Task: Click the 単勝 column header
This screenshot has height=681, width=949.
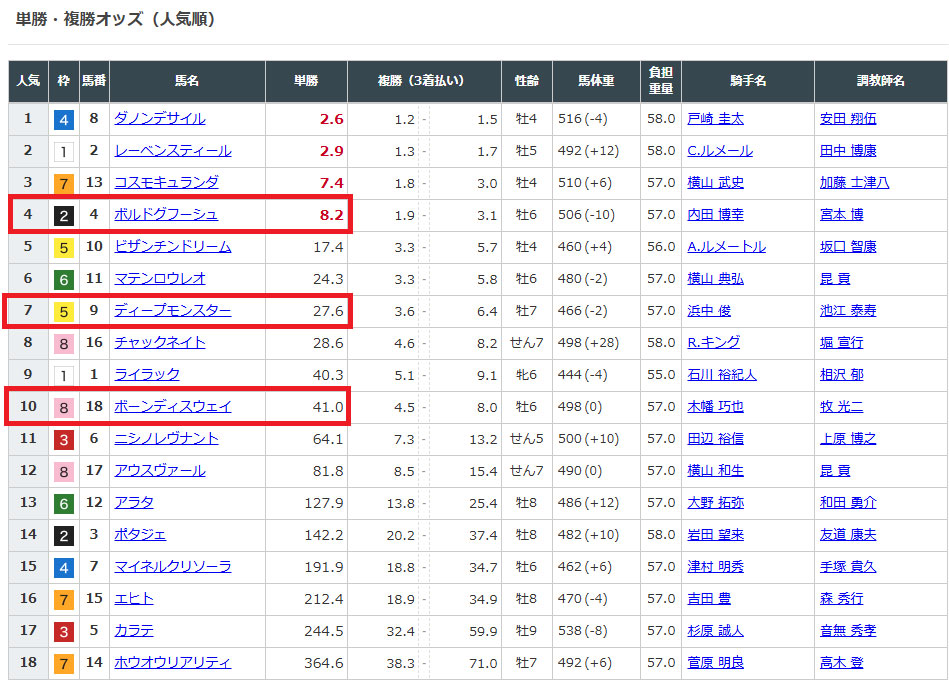Action: [306, 81]
